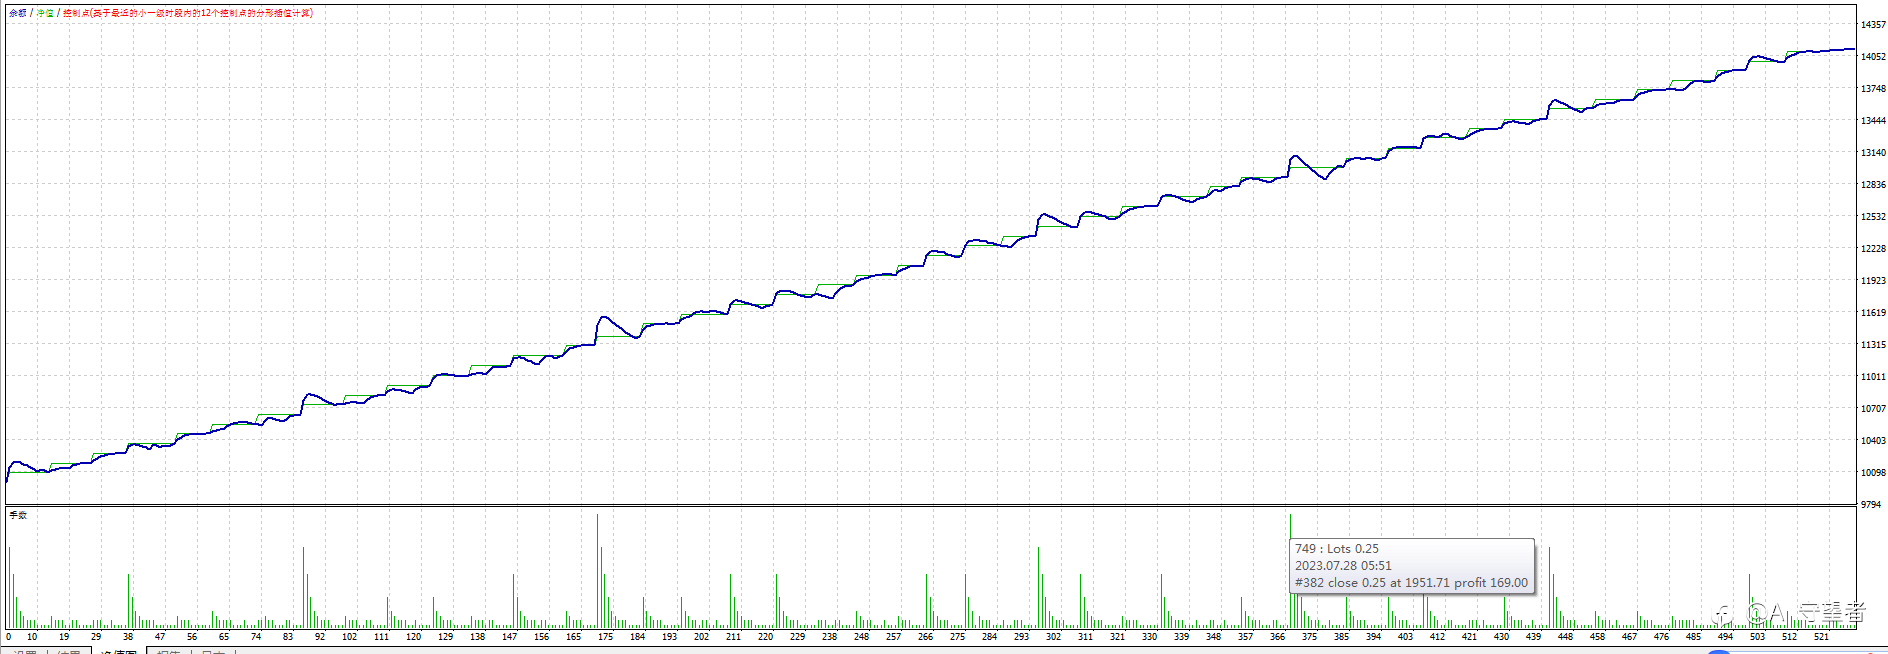Image resolution: width=1888 pixels, height=654 pixels.
Task: Click the 14357 value on price axis
Action: pyautogui.click(x=1873, y=24)
